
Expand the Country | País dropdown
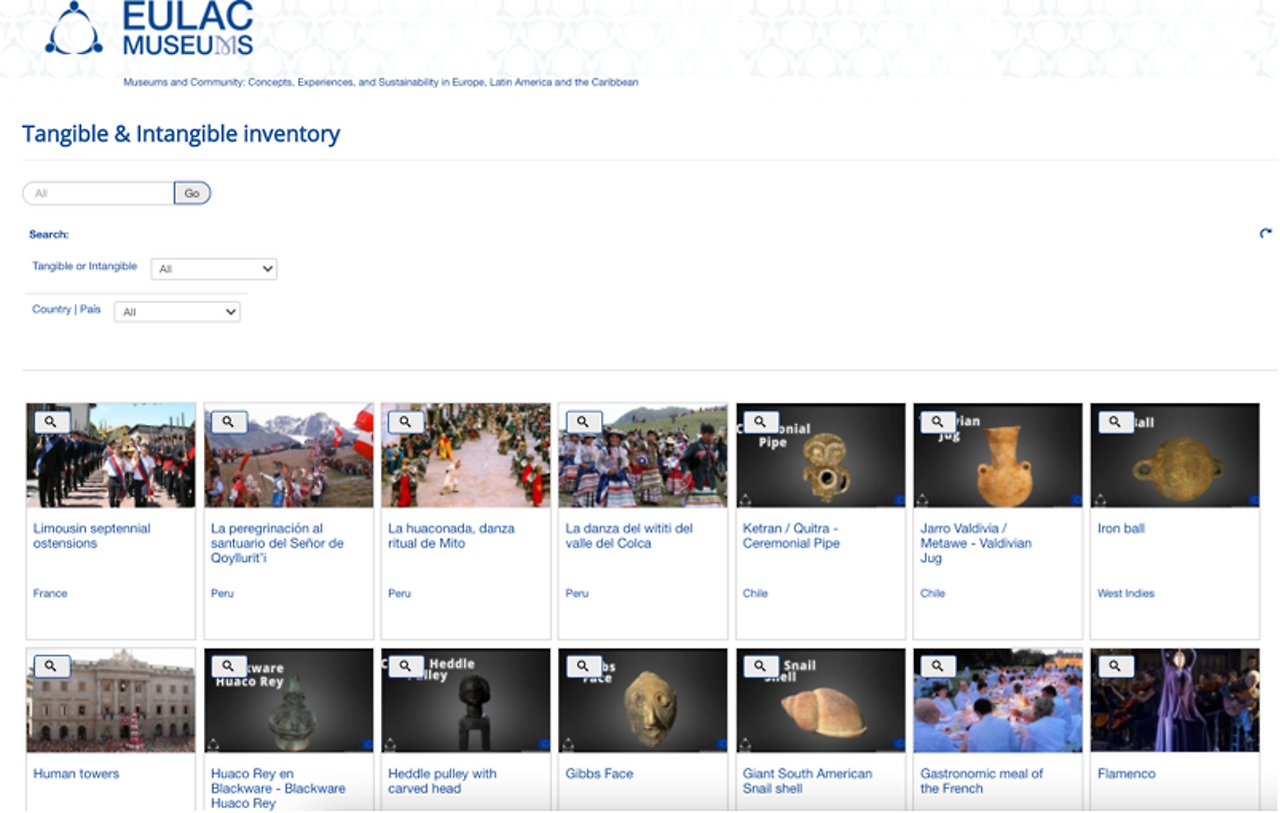point(177,312)
